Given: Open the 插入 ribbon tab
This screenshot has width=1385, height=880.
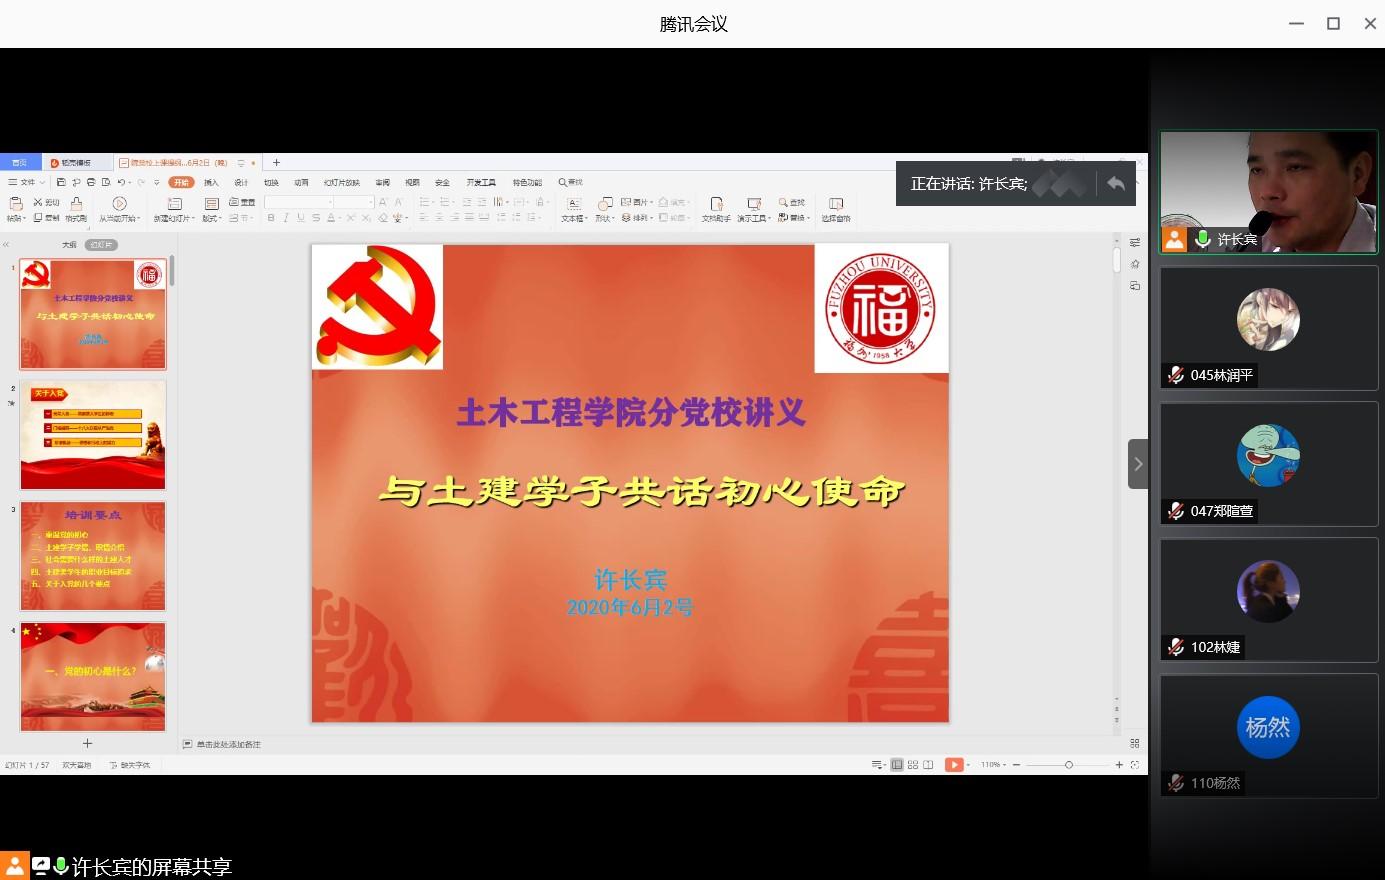Looking at the screenshot, I should click(x=211, y=183).
